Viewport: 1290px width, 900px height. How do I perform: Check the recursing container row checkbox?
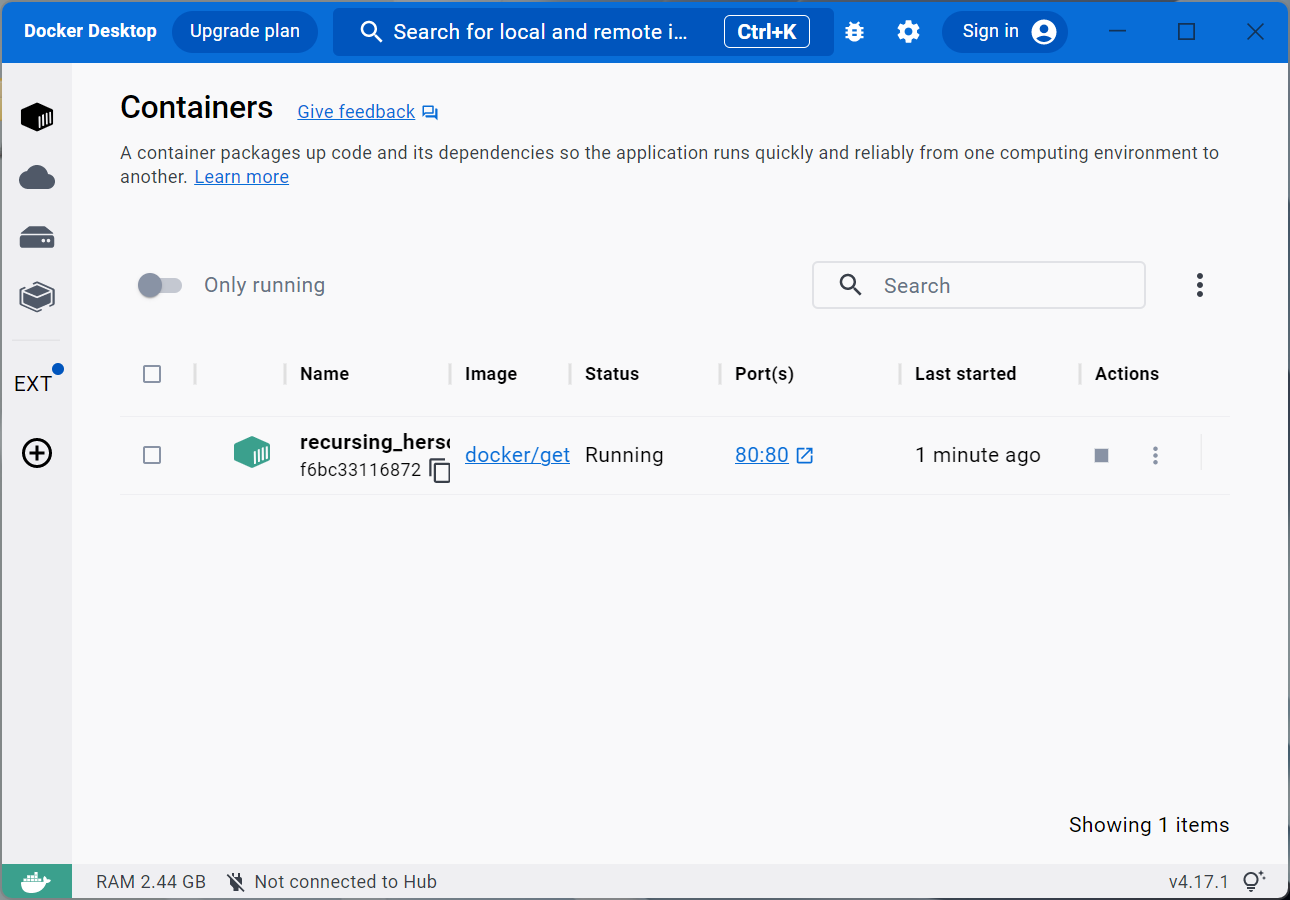coord(152,455)
